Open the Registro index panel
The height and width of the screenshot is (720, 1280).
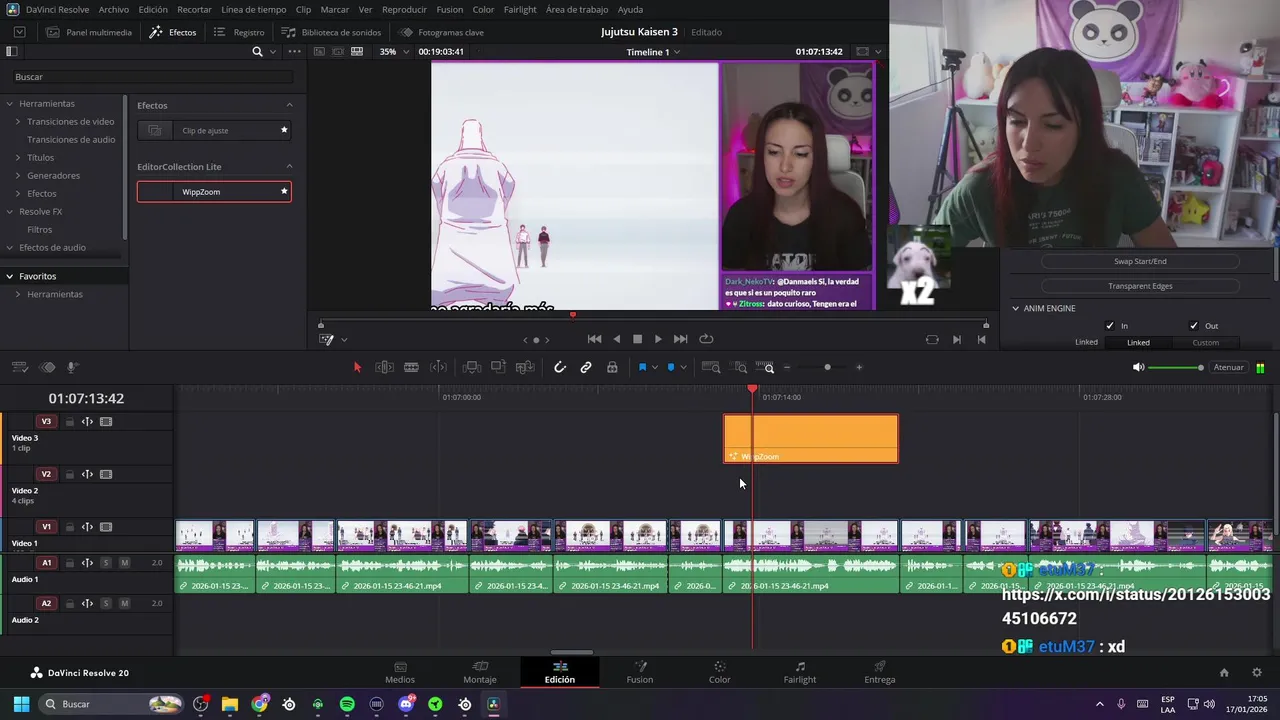coord(239,32)
